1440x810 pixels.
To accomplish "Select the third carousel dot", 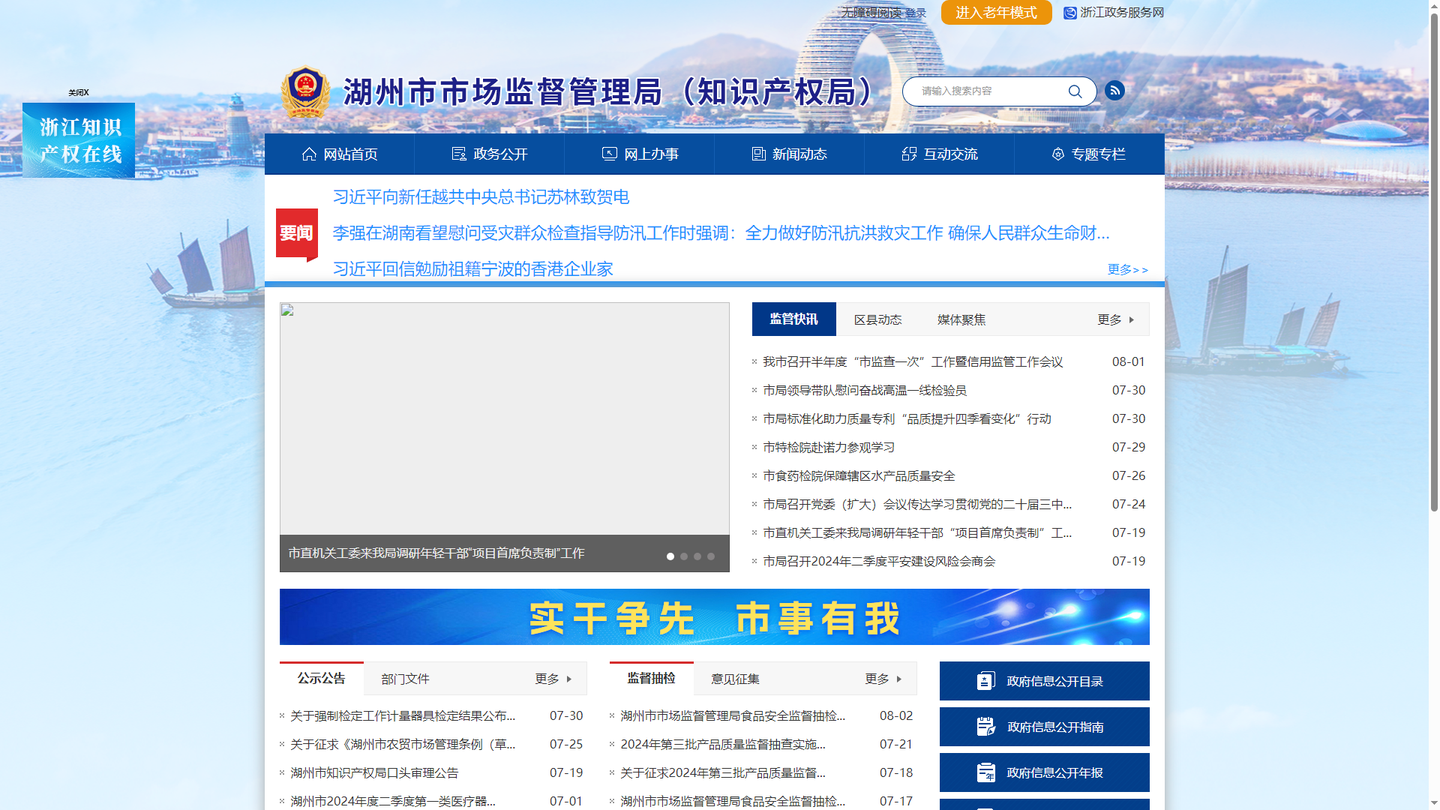I will pos(698,556).
